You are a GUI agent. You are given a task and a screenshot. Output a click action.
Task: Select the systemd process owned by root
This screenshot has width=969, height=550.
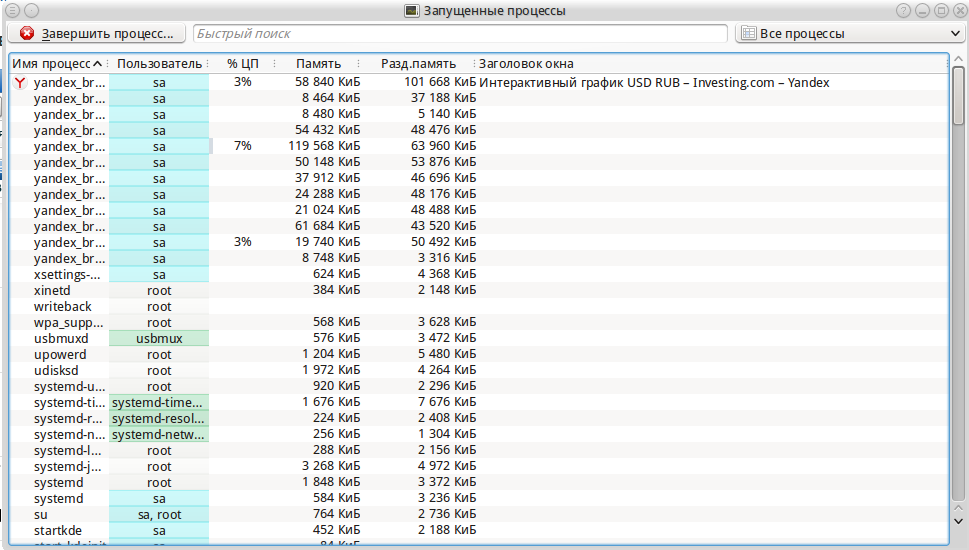click(479, 483)
